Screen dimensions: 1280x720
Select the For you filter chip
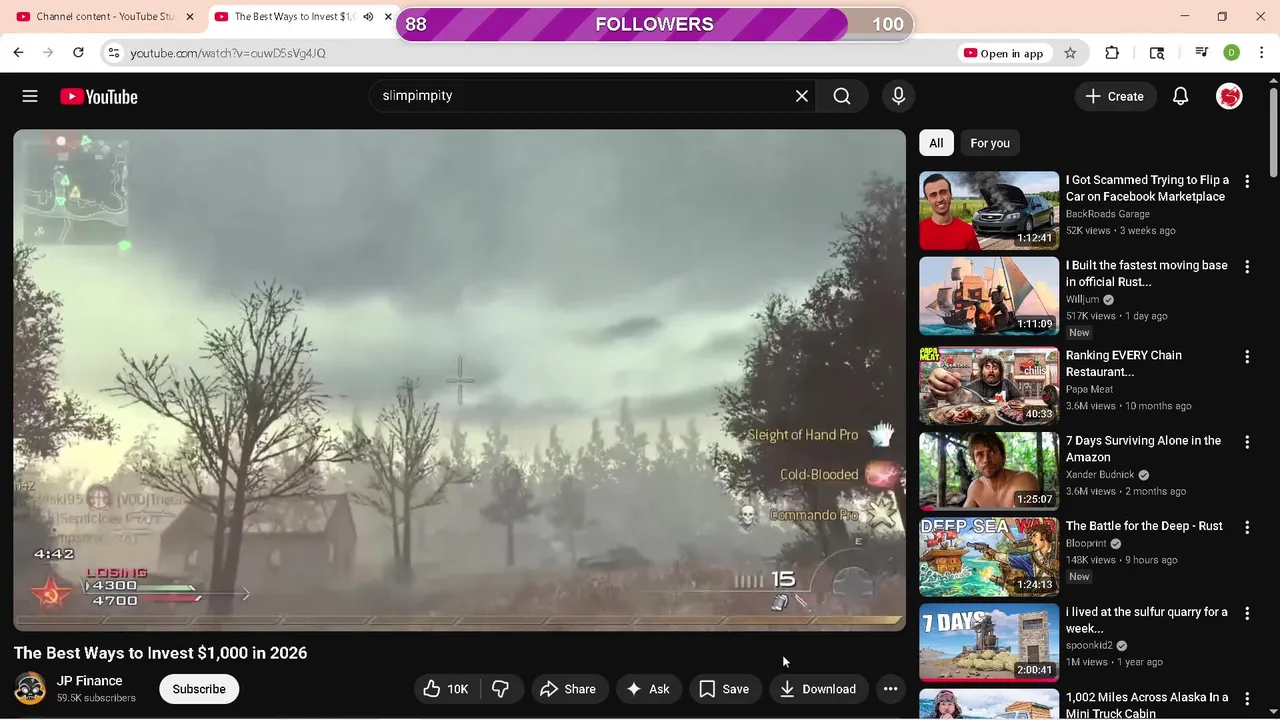point(990,143)
